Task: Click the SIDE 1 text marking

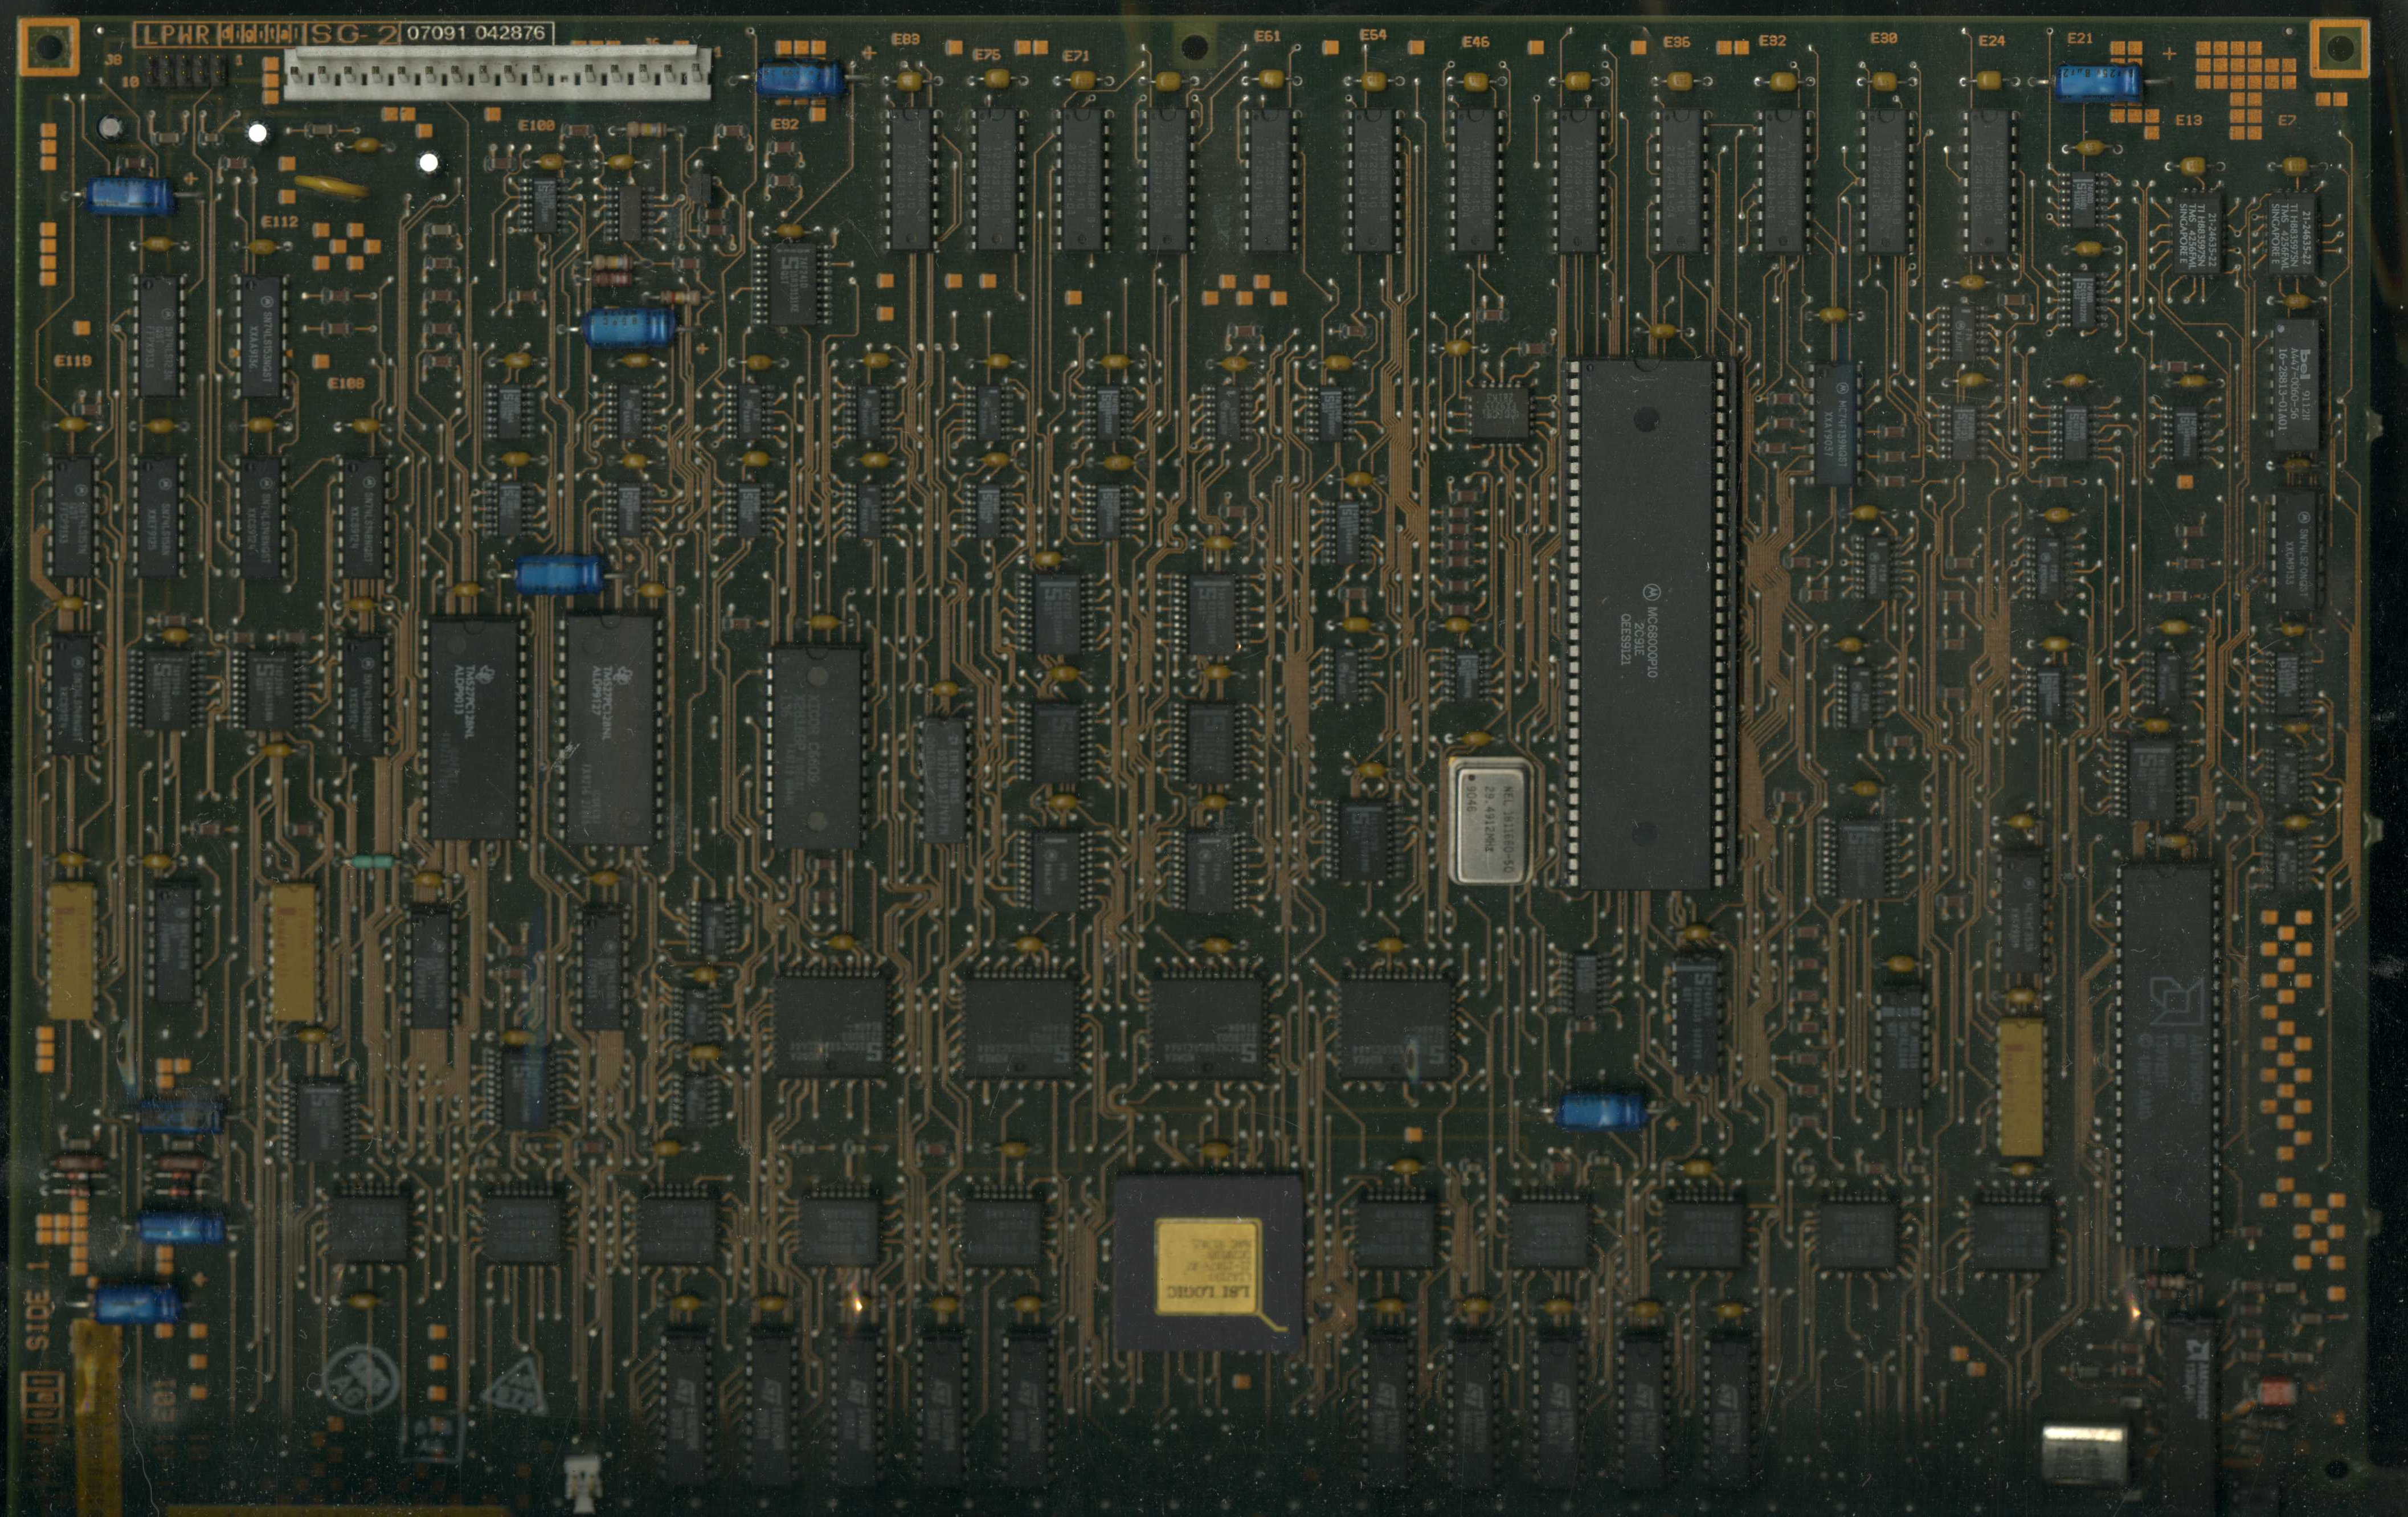Action: [38, 1305]
